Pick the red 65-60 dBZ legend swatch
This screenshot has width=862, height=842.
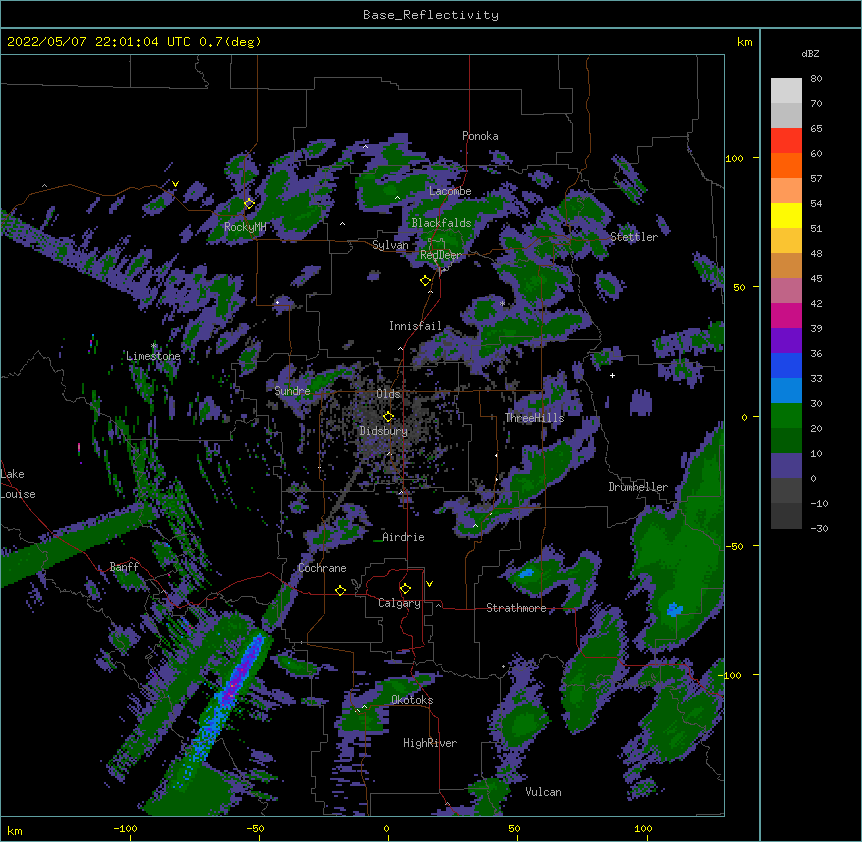(786, 141)
